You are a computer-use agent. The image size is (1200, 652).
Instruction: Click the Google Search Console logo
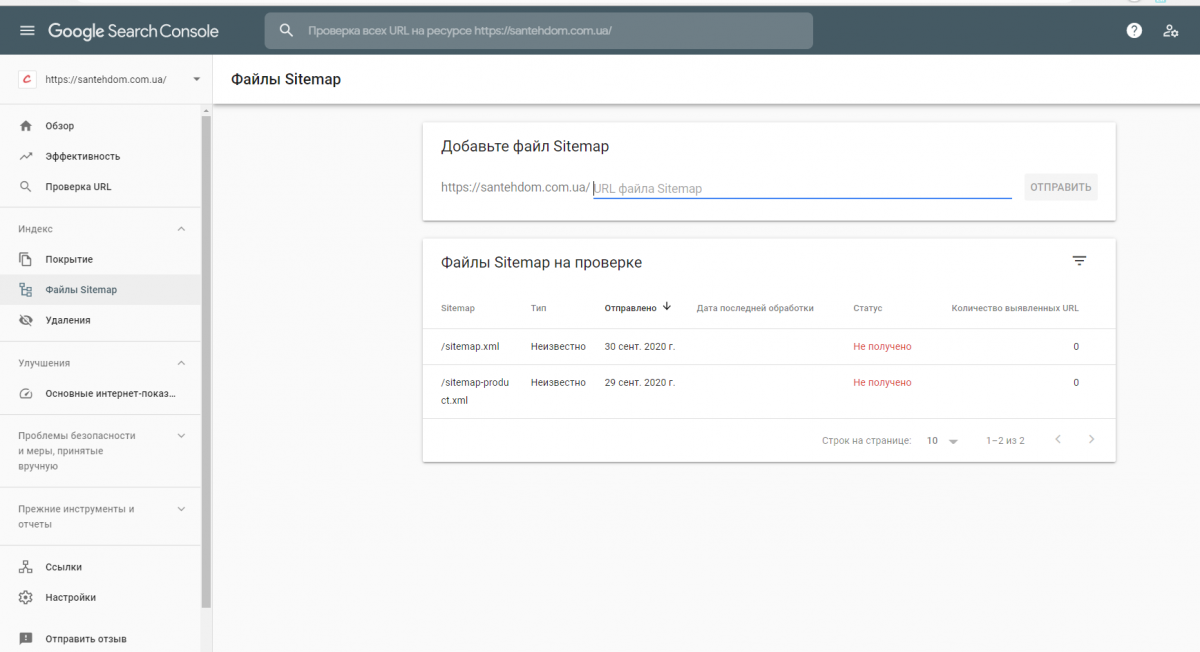pyautogui.click(x=133, y=31)
